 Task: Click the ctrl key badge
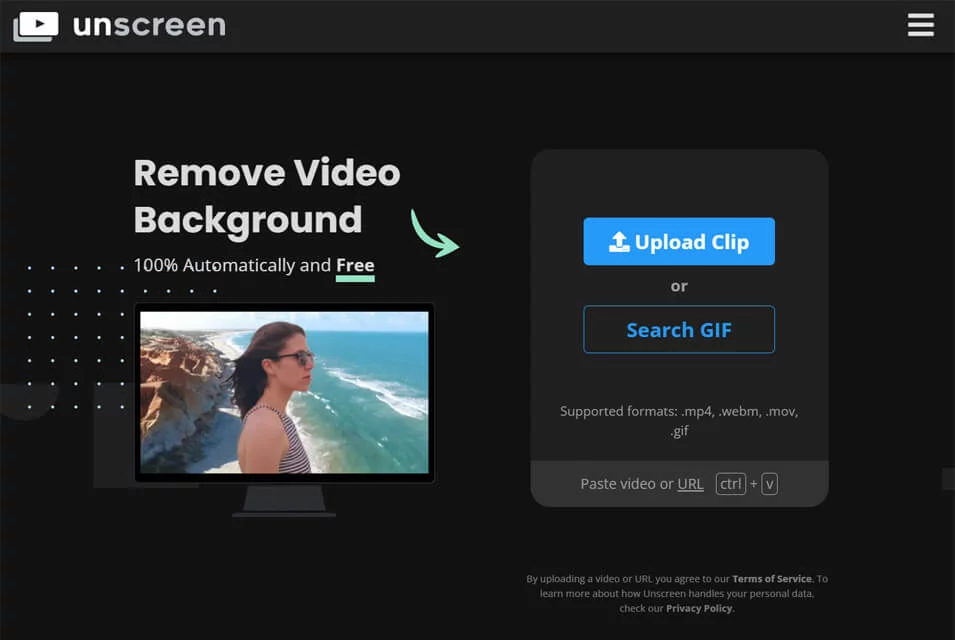[730, 484]
